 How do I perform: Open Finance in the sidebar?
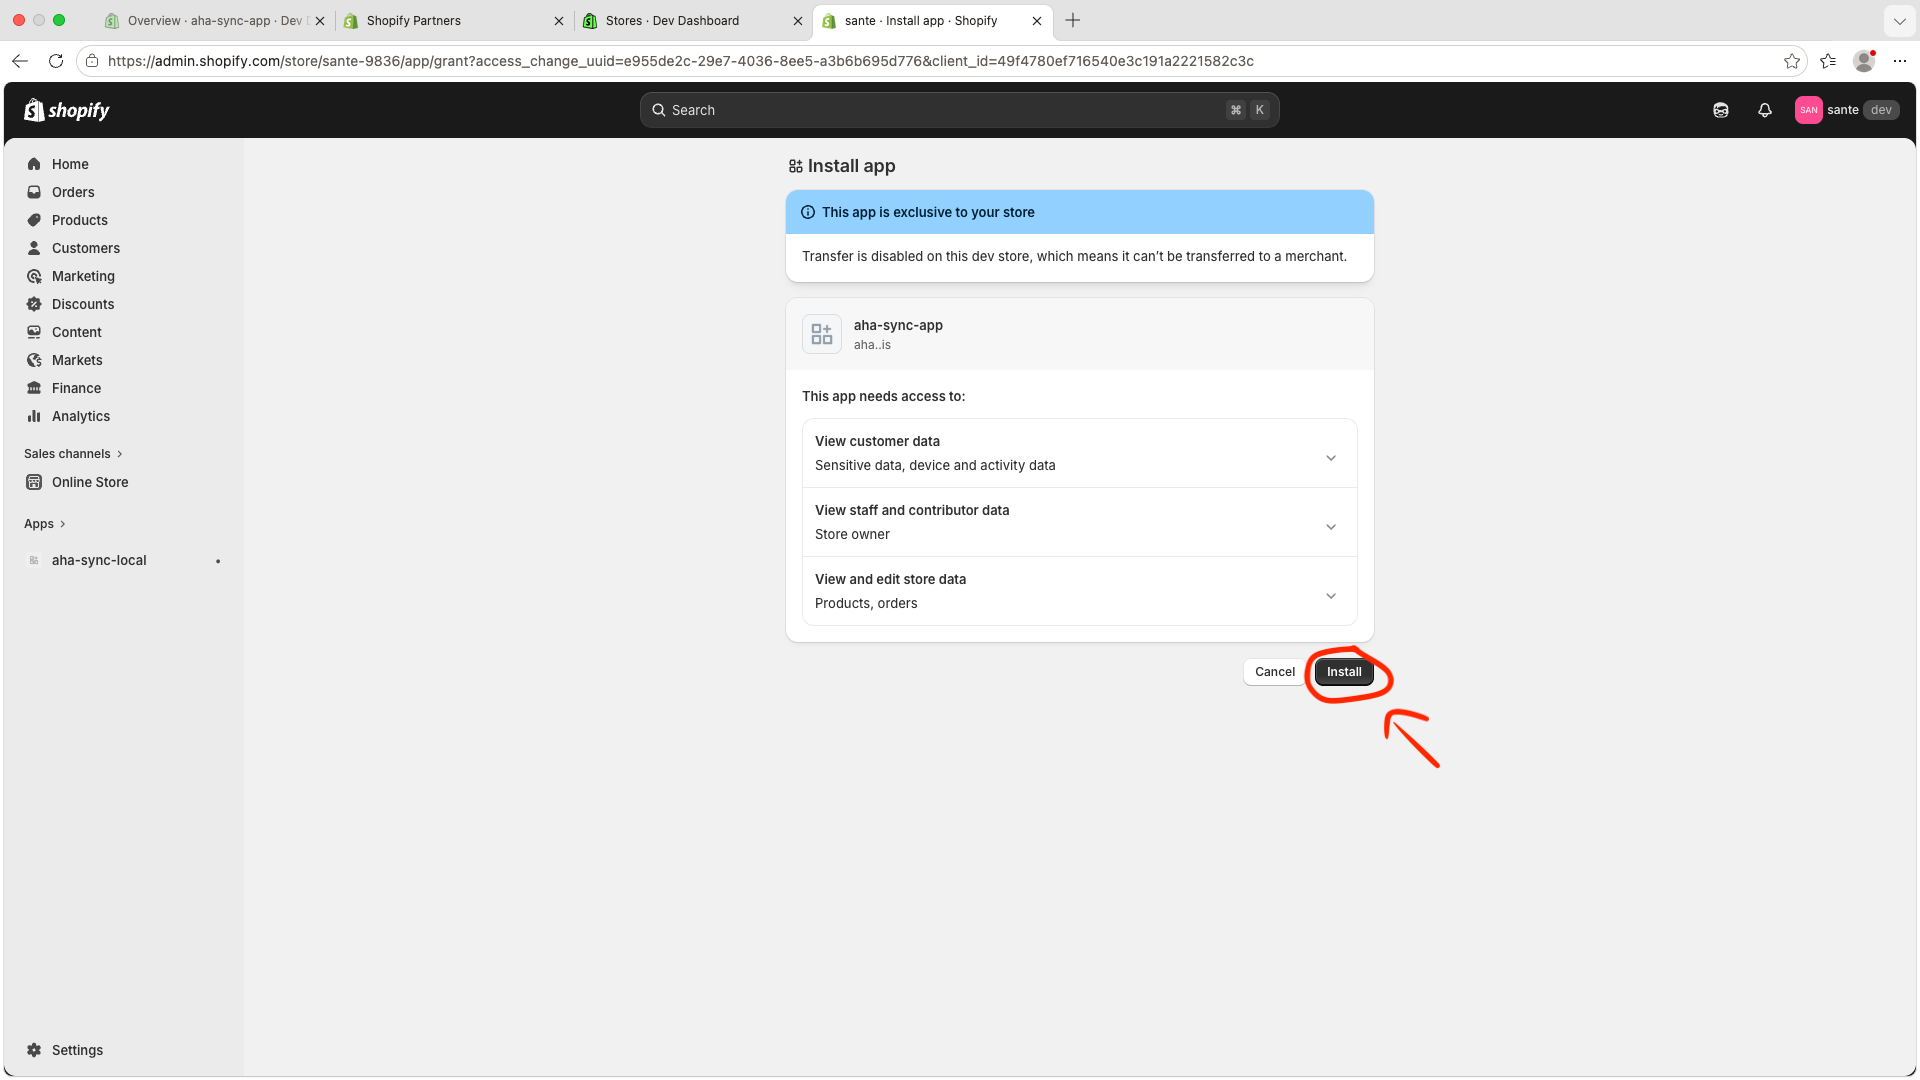pos(77,388)
